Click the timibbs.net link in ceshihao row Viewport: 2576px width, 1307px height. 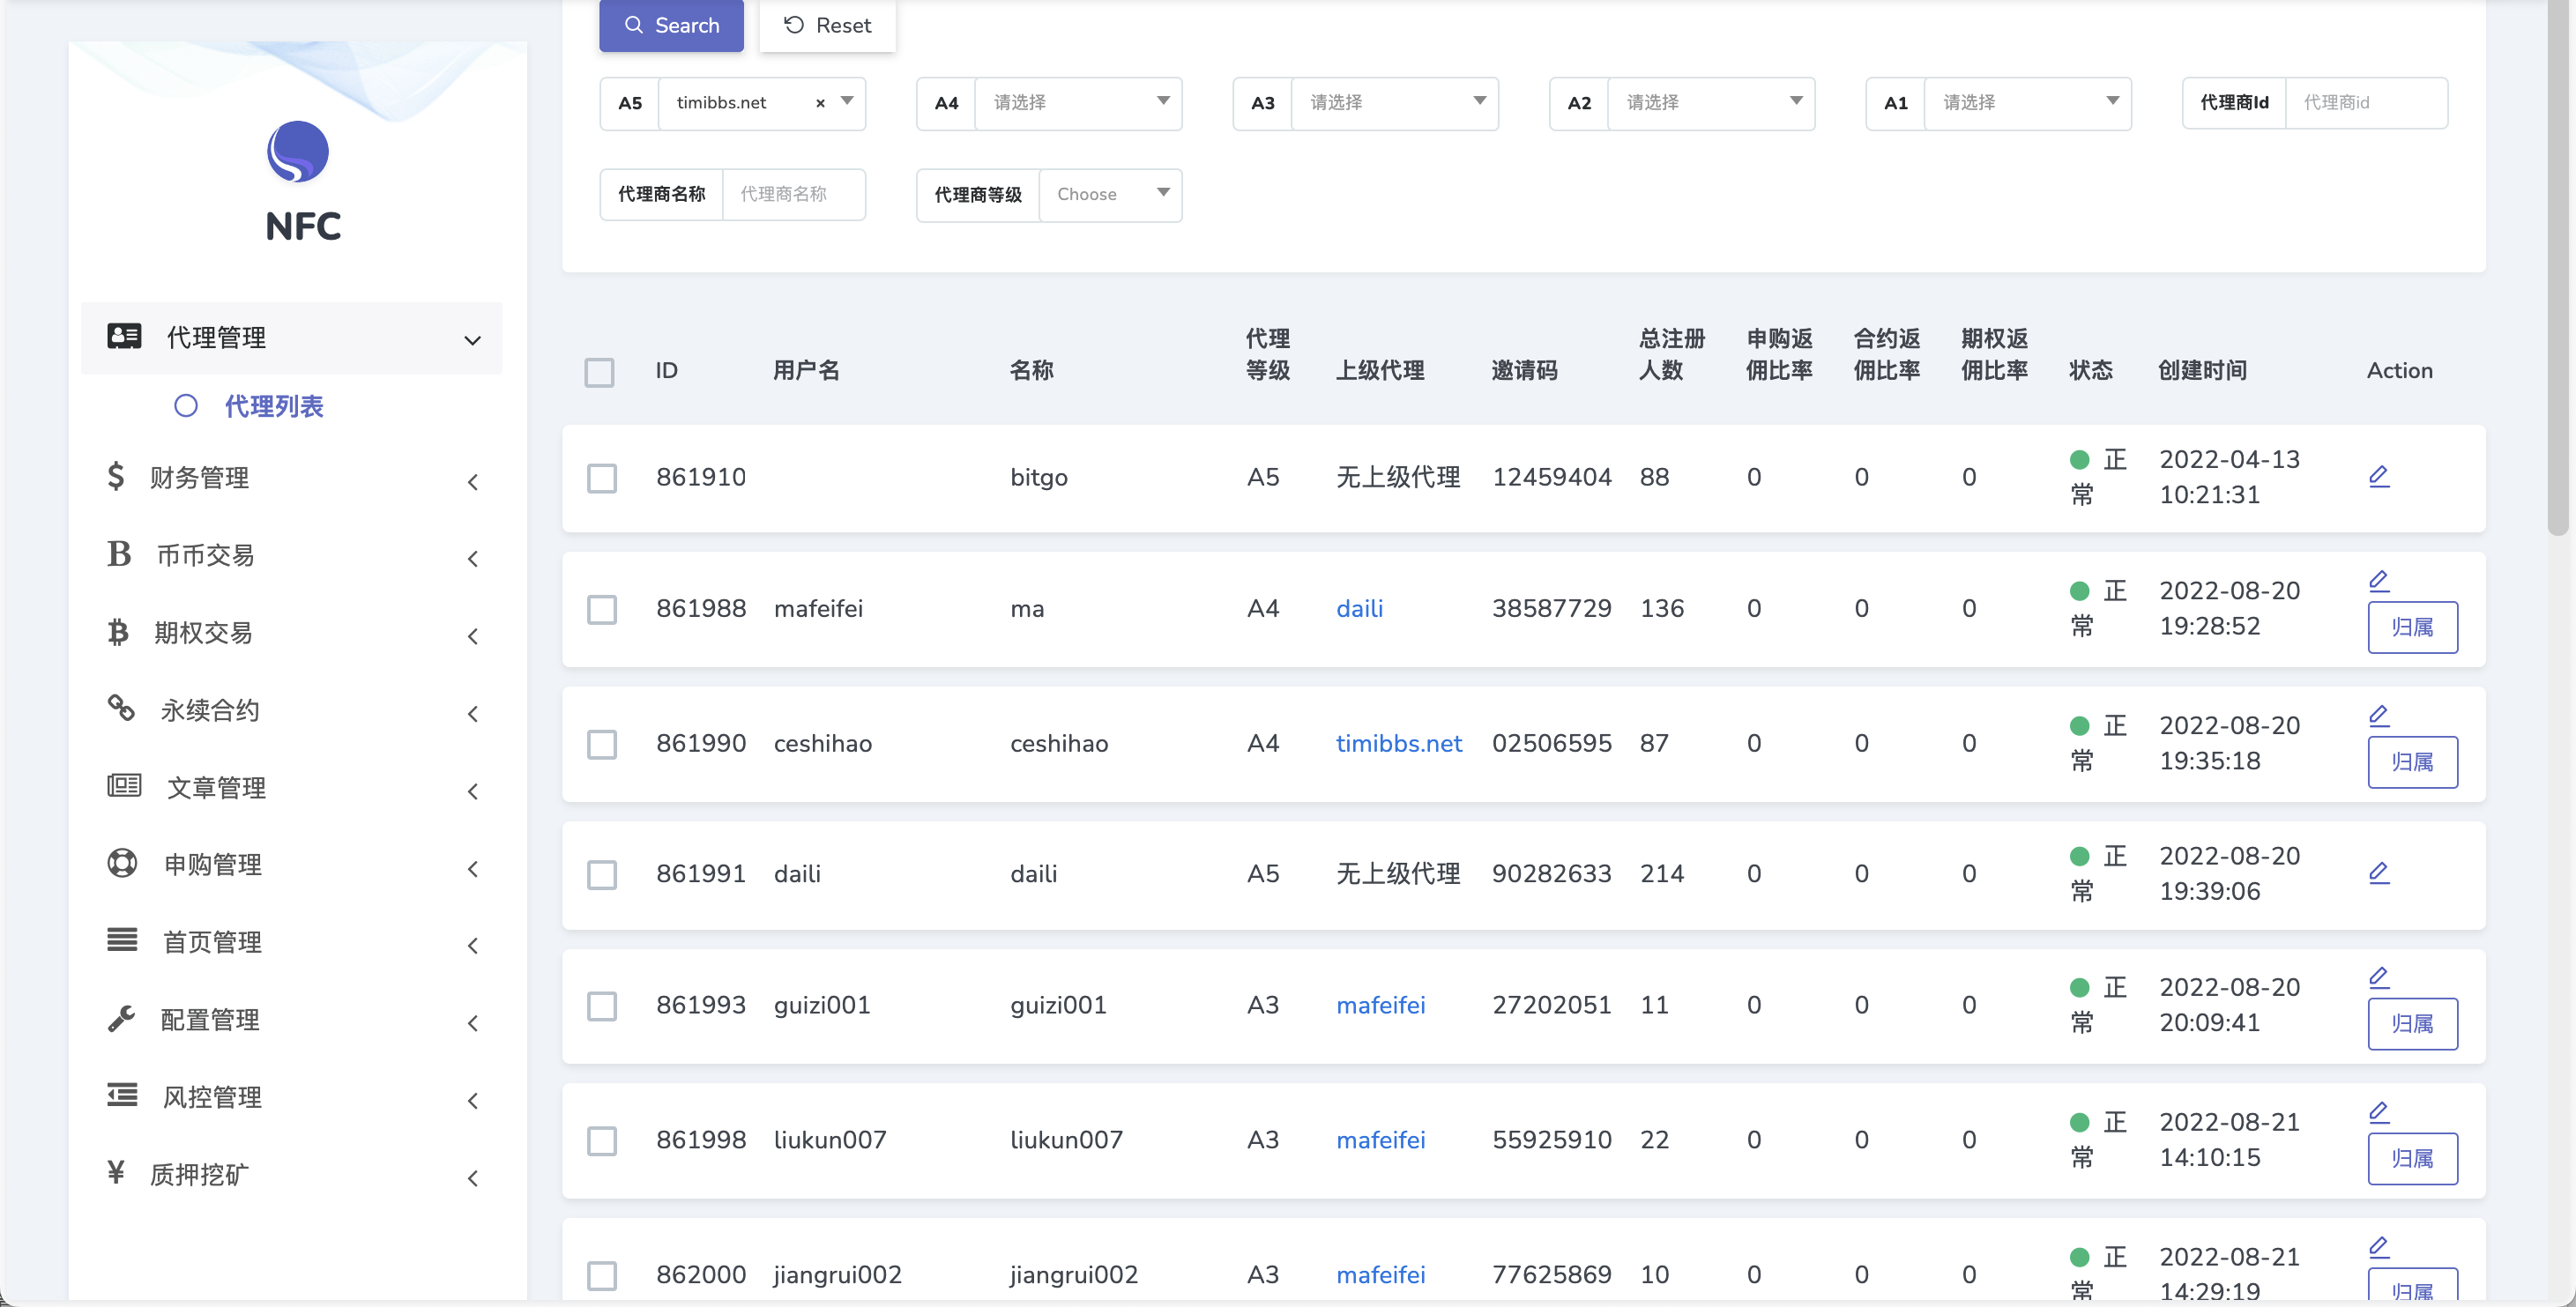pyautogui.click(x=1398, y=743)
